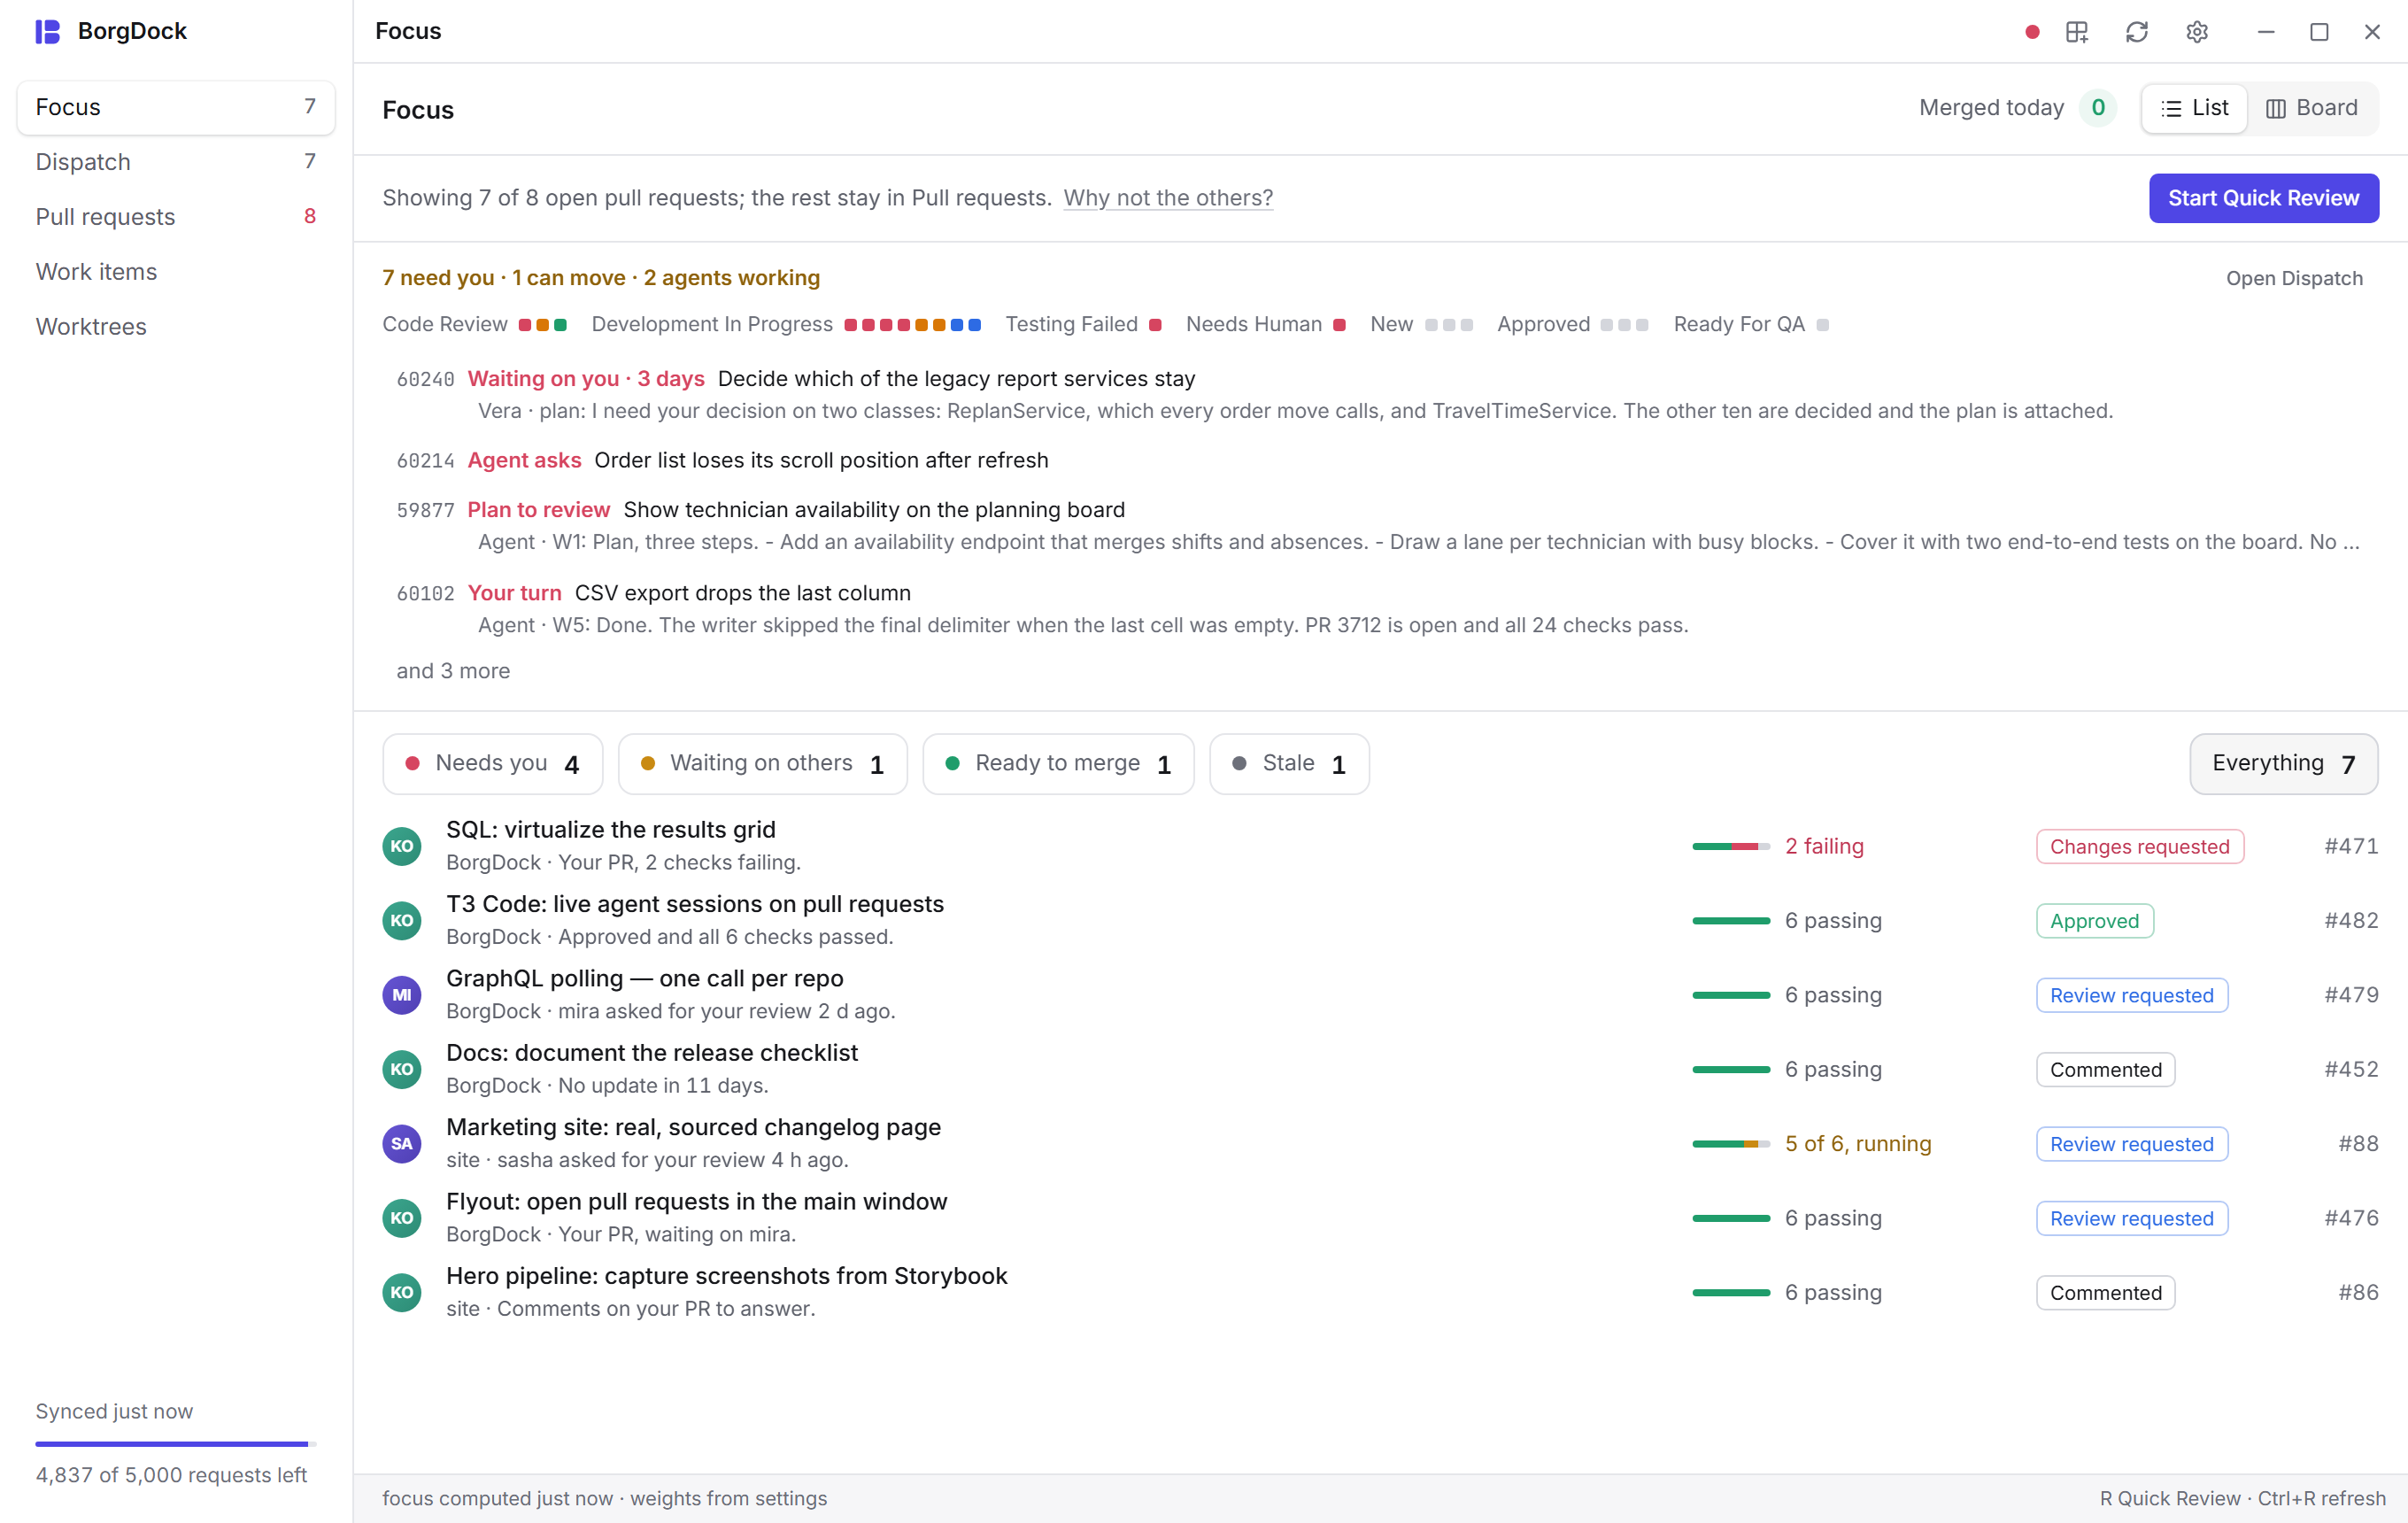
Task: Expand the 'and 3 more' items
Action: click(453, 671)
